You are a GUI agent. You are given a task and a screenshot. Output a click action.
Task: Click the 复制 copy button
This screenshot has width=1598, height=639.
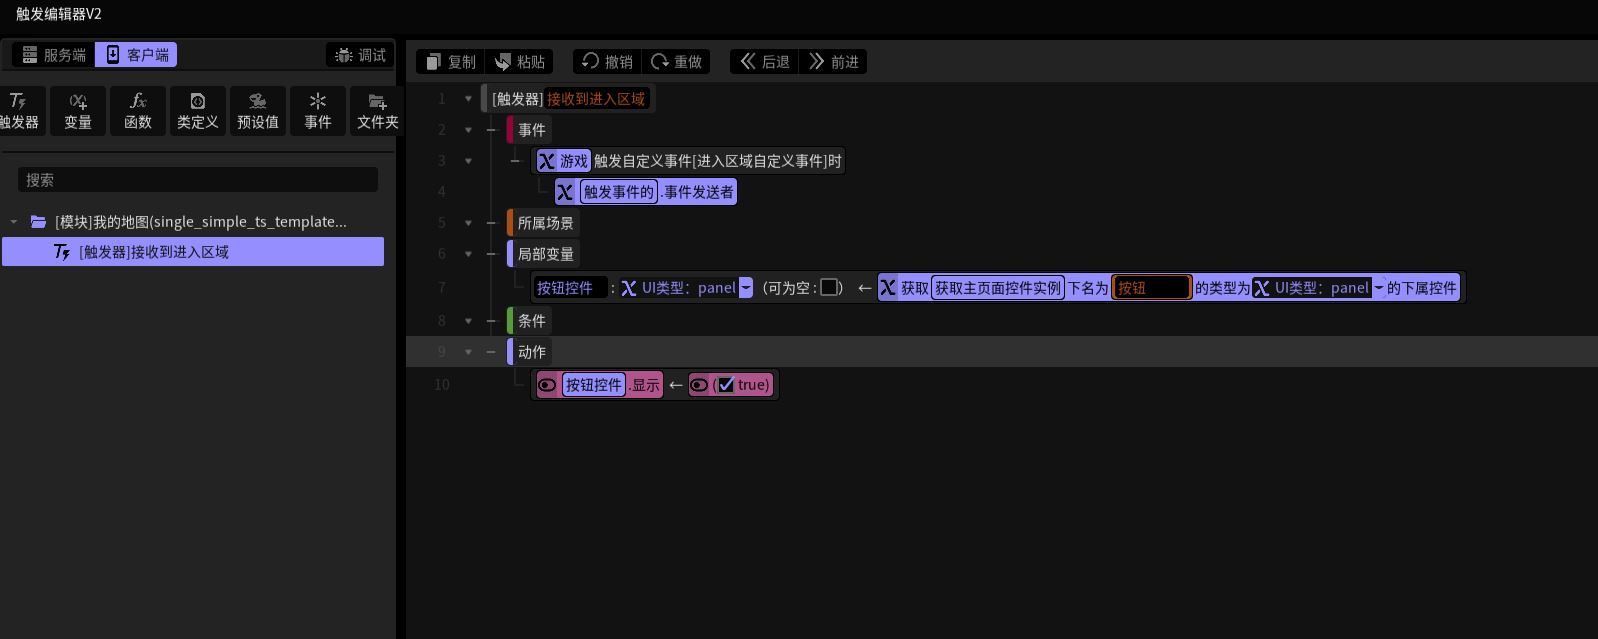450,62
